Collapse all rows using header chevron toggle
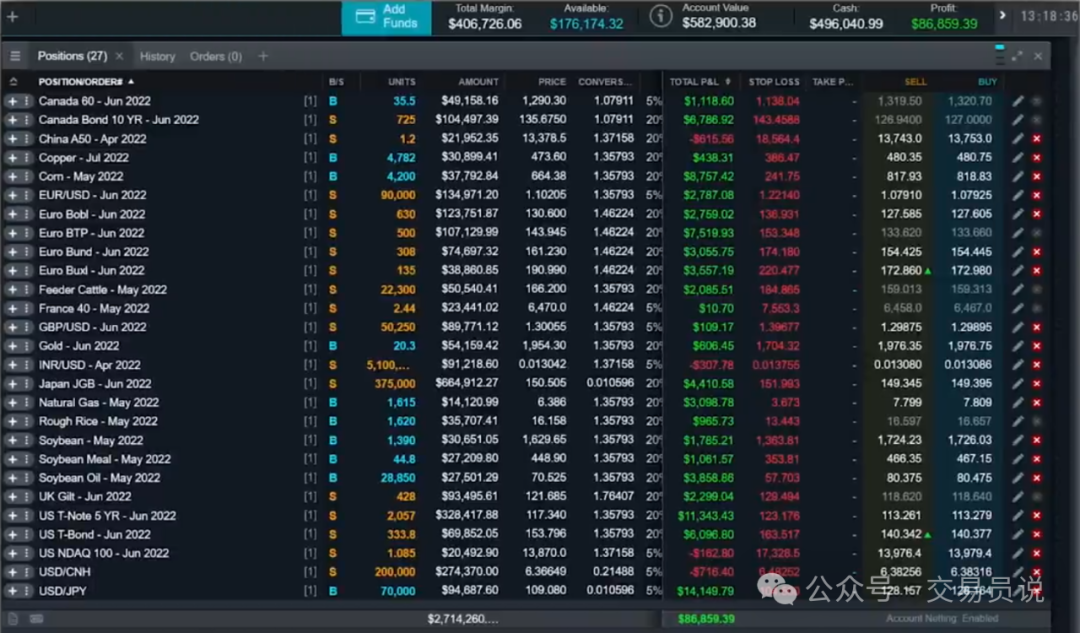Screen dimensions: 1080x633 pyautogui.click(x=14, y=82)
